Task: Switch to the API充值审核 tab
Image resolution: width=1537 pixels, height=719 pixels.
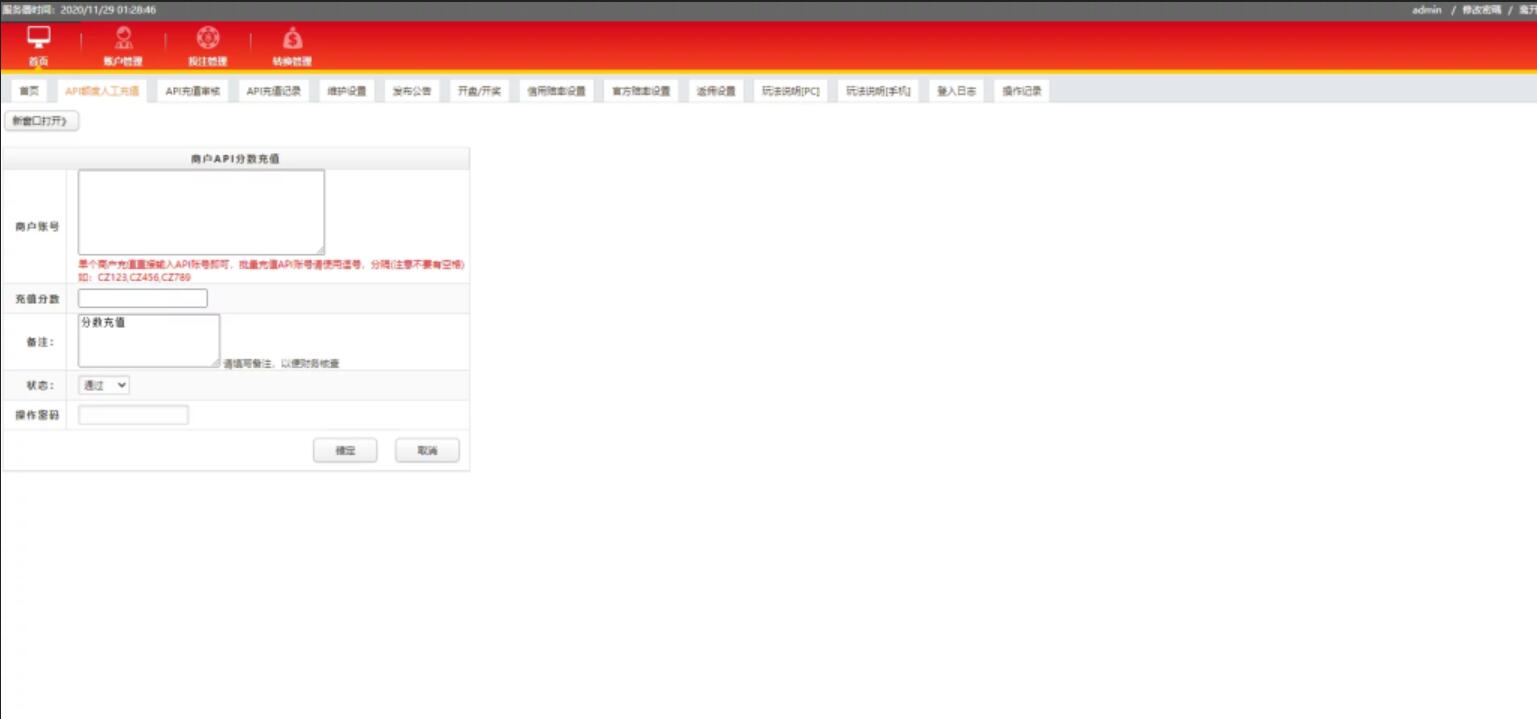Action: point(193,91)
